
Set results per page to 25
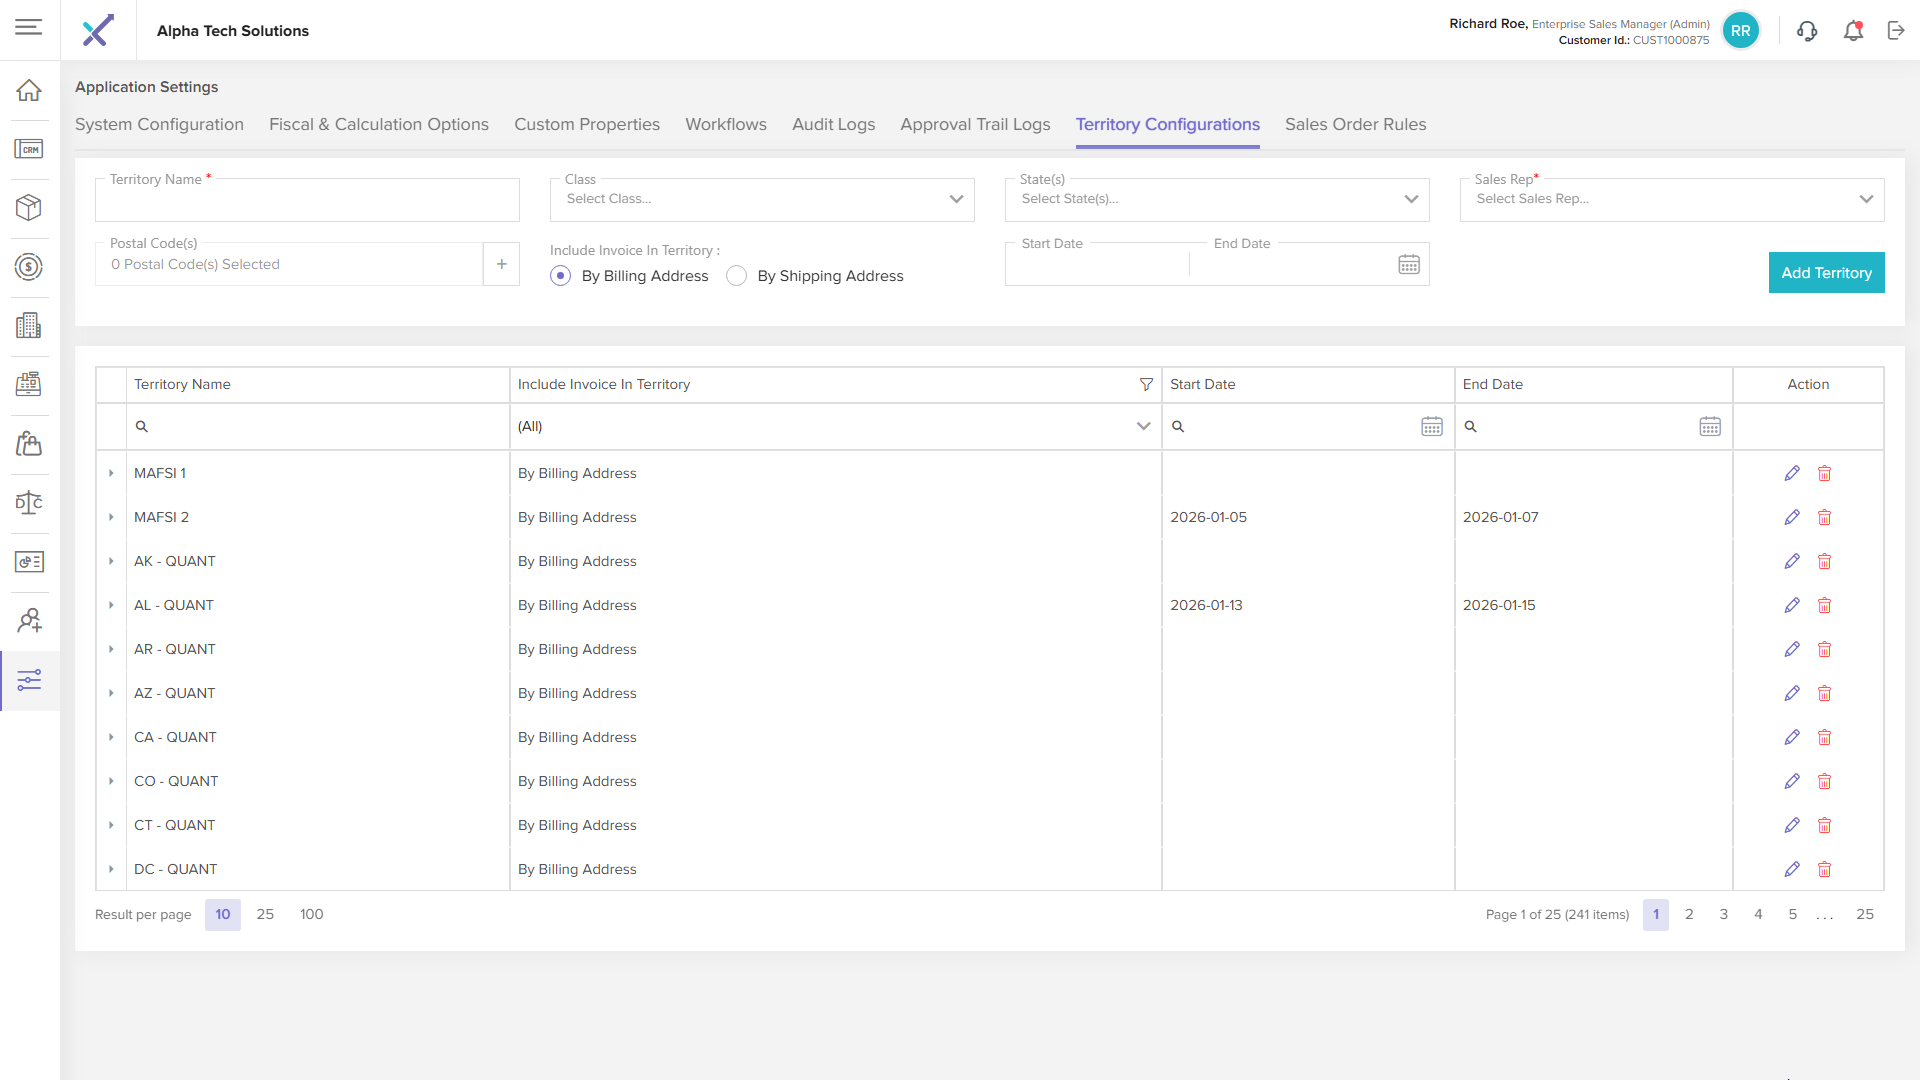tap(265, 914)
